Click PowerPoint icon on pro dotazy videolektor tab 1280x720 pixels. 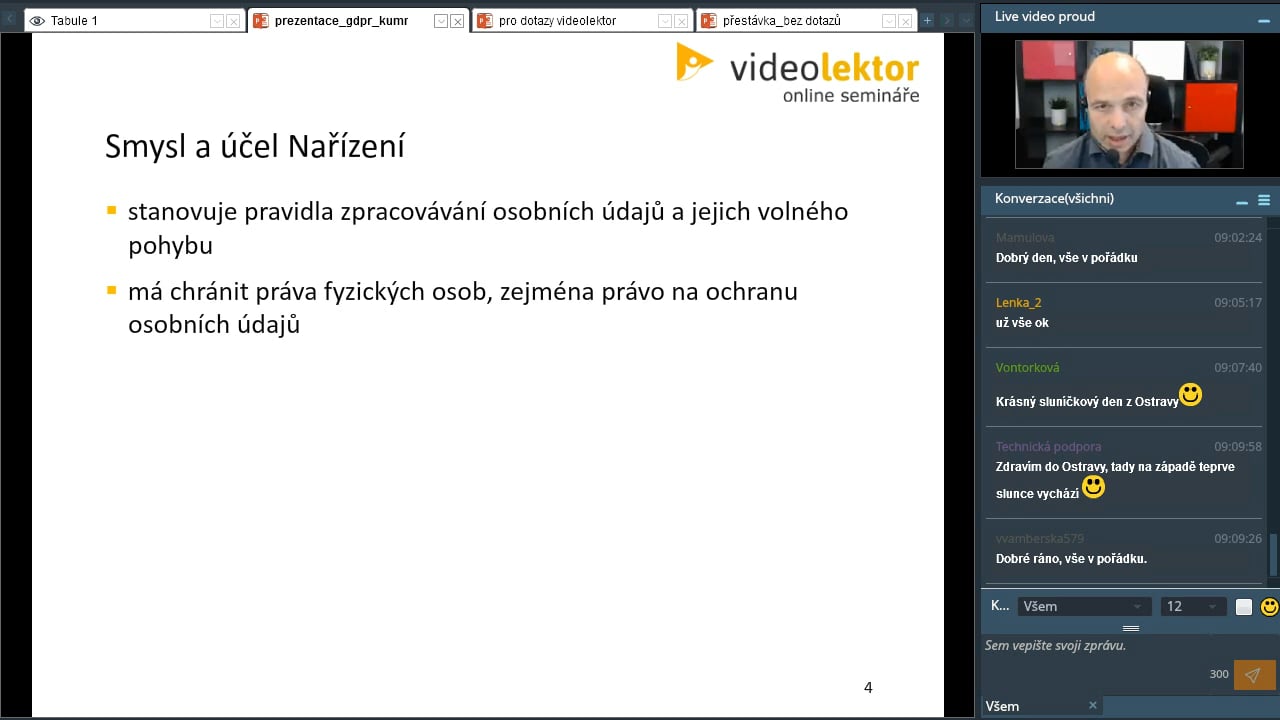(x=485, y=20)
